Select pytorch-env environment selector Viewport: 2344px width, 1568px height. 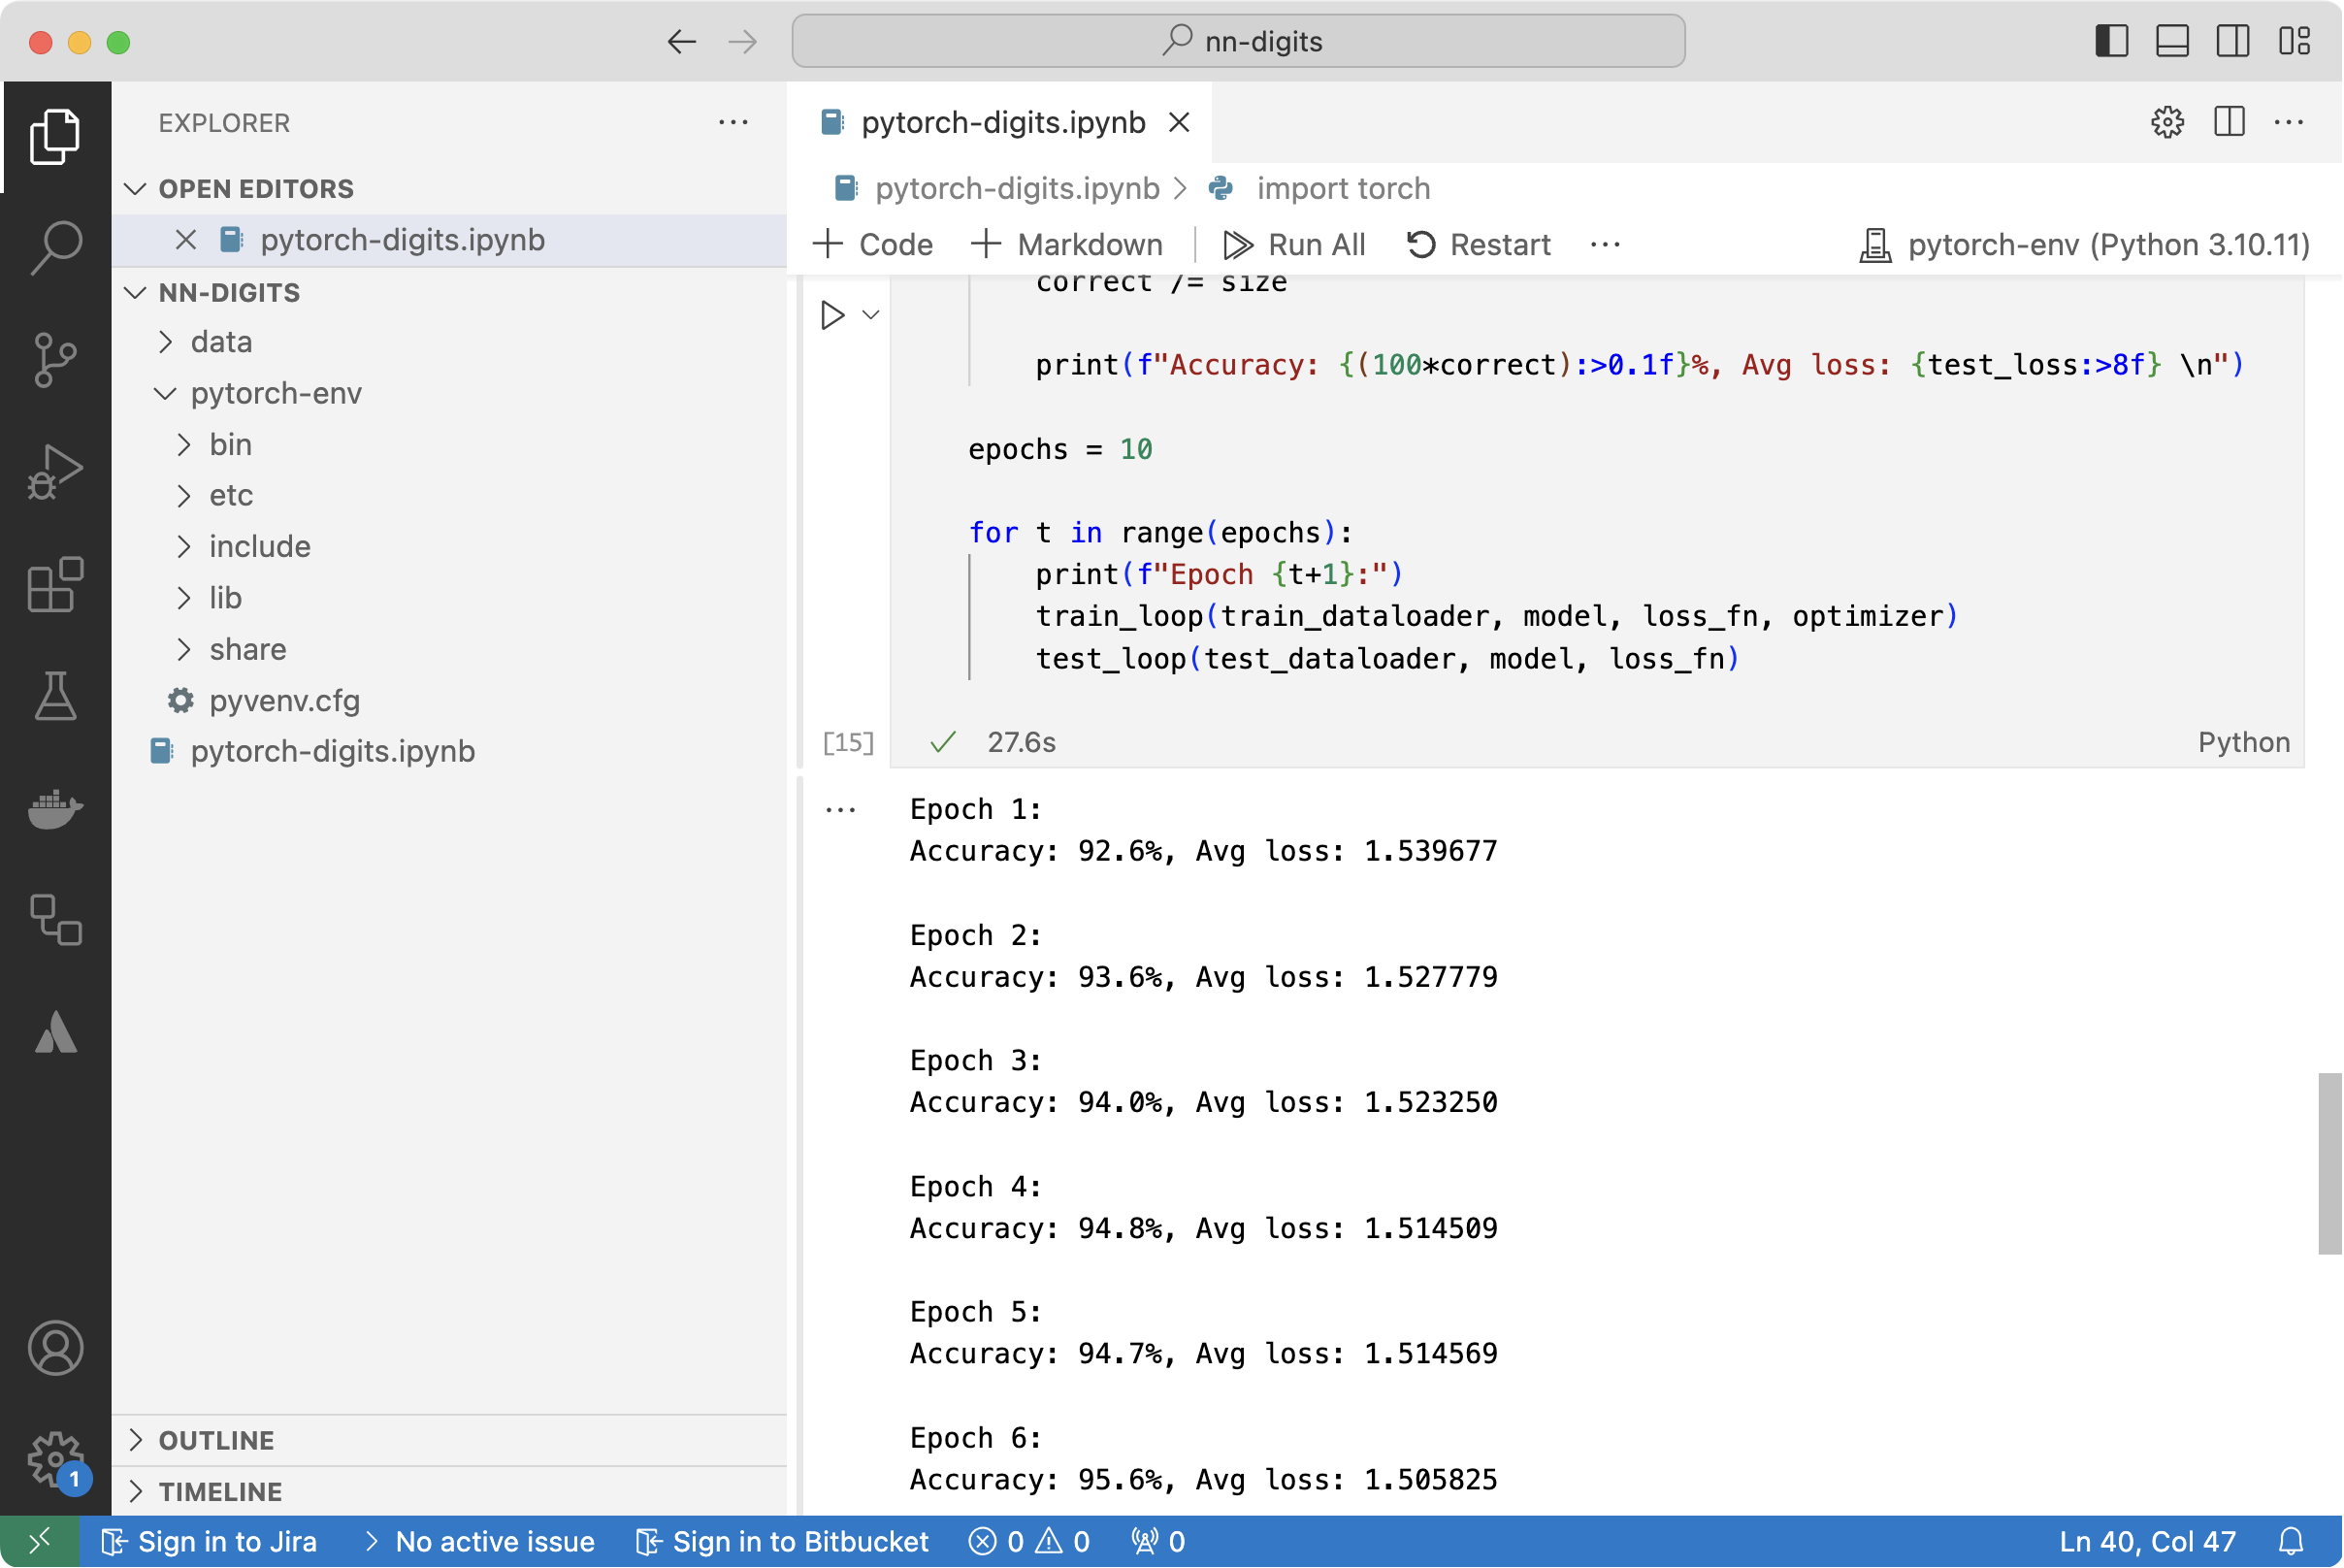(2083, 245)
